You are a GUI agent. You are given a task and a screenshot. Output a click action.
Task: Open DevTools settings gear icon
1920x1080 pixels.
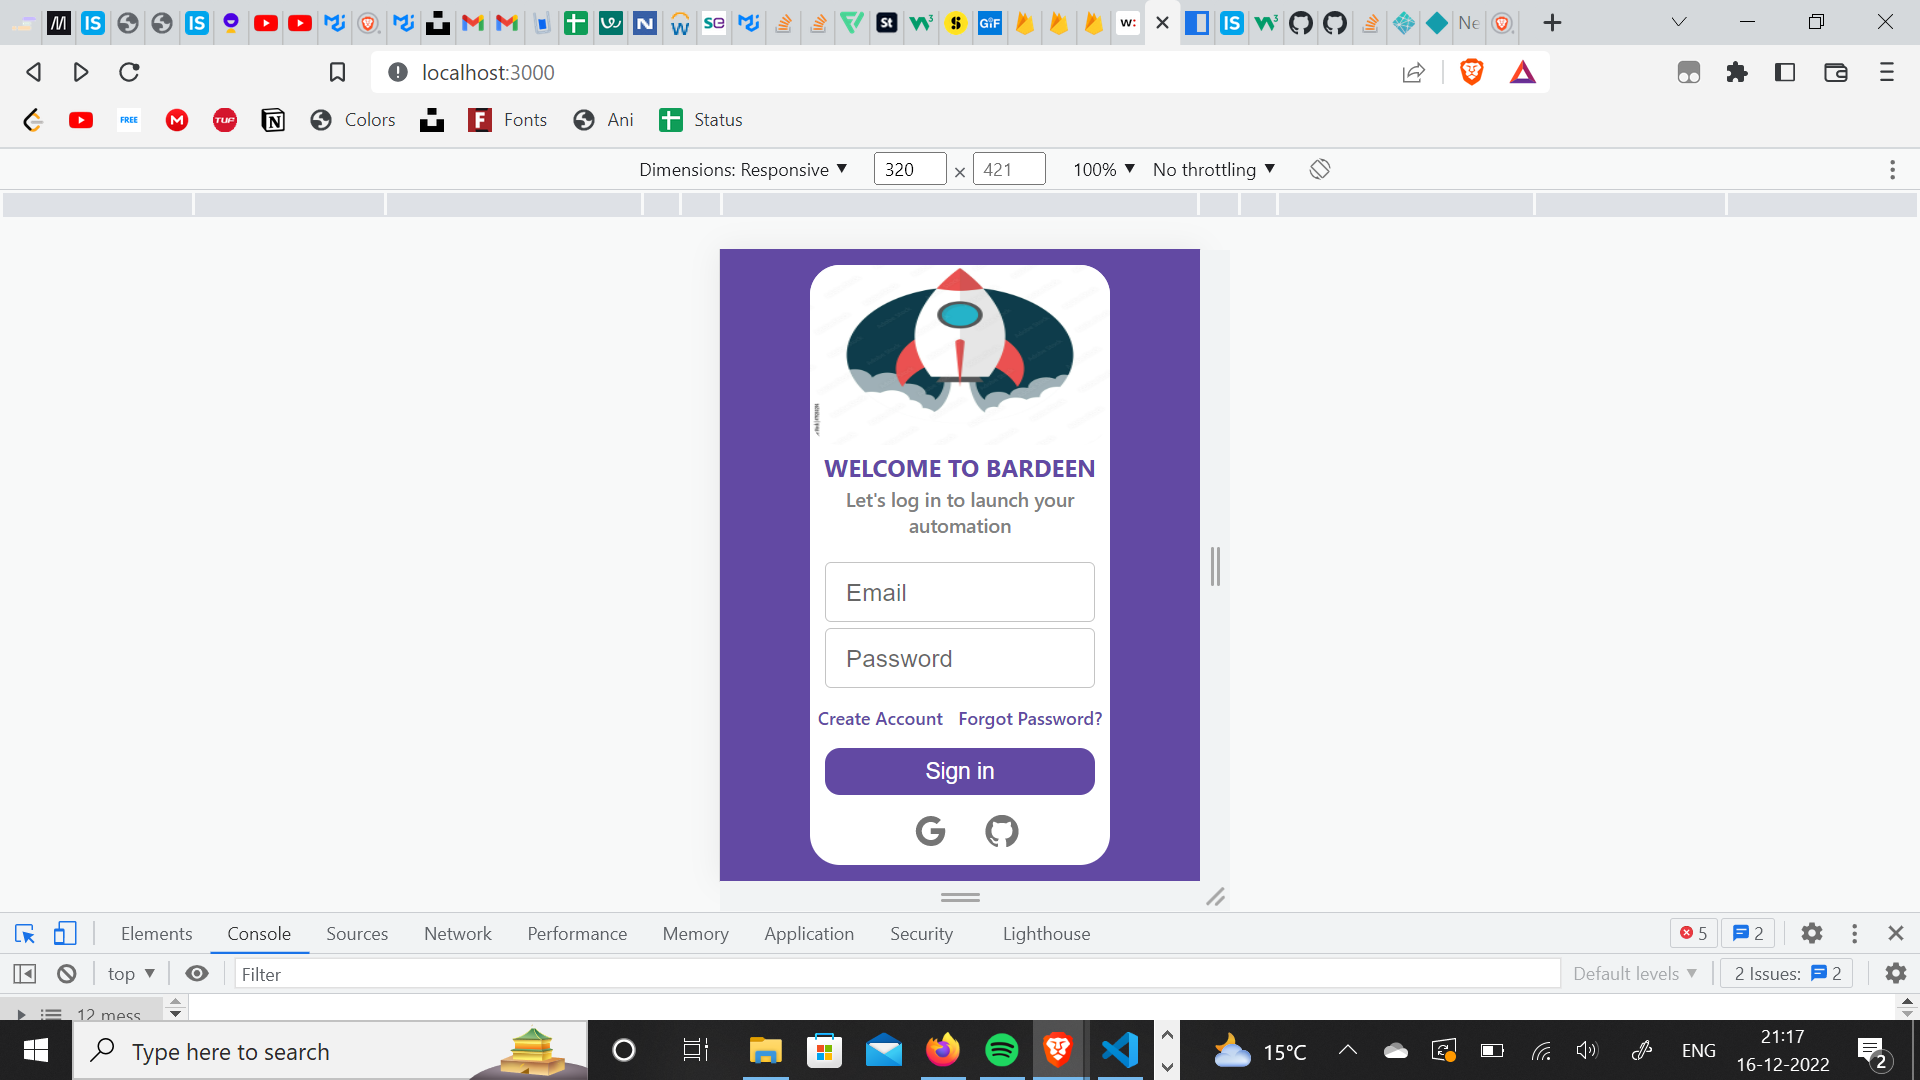pyautogui.click(x=1811, y=933)
